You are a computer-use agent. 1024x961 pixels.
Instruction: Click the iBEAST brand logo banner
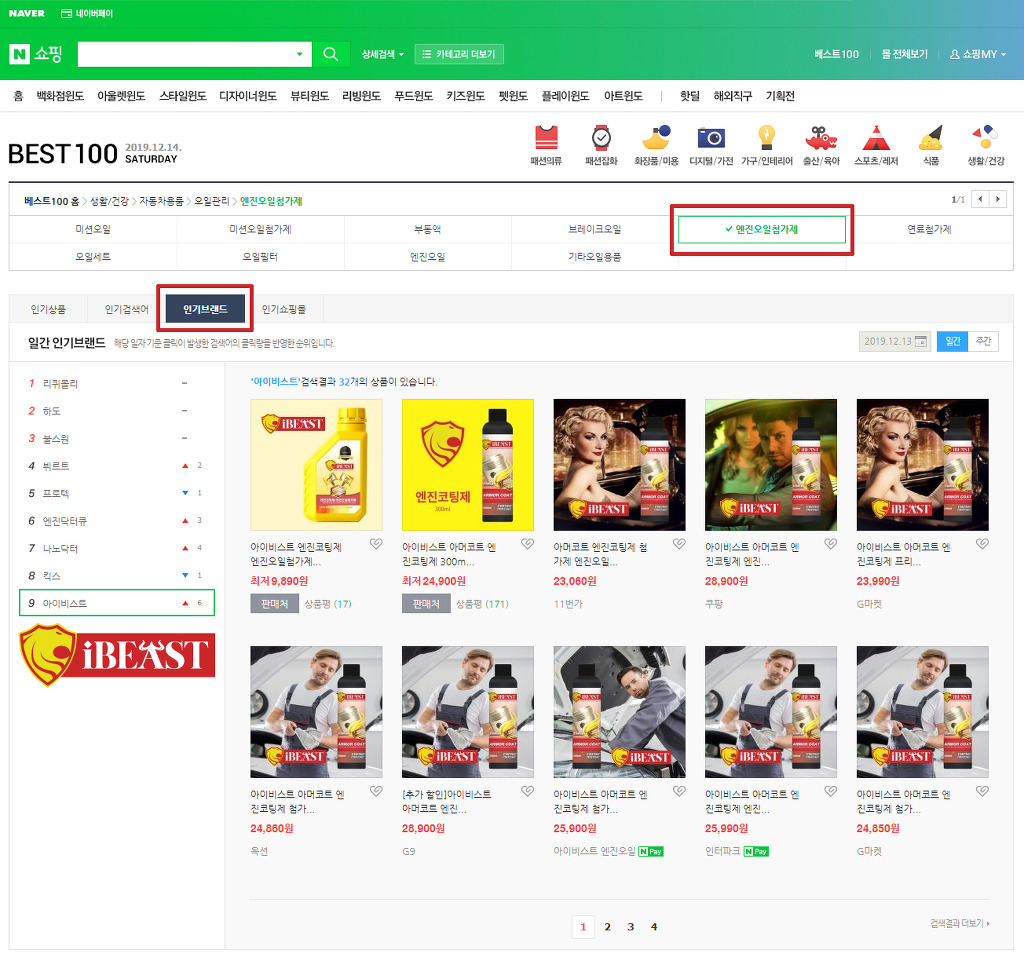[x=117, y=655]
